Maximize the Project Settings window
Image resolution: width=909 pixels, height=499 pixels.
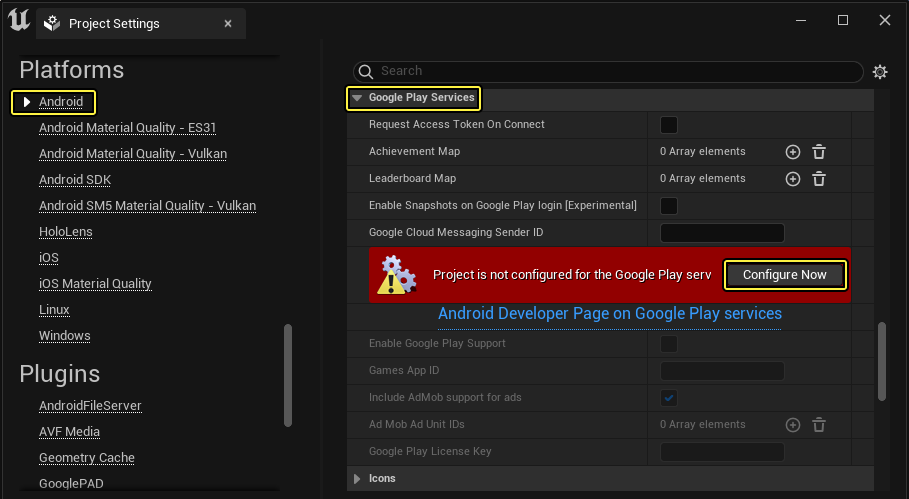pos(843,20)
